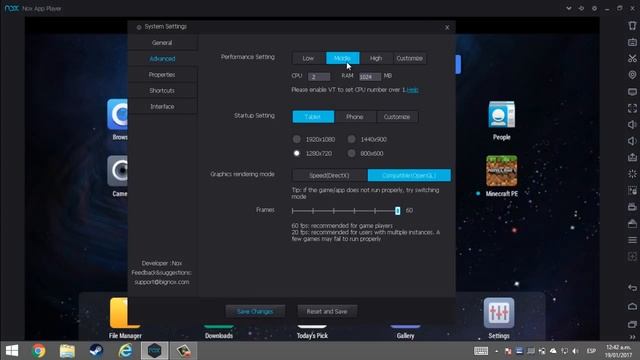Switch rendering to Compatible(OpenGL)
Image resolution: width=640 pixels, height=360 pixels.
coord(409,176)
